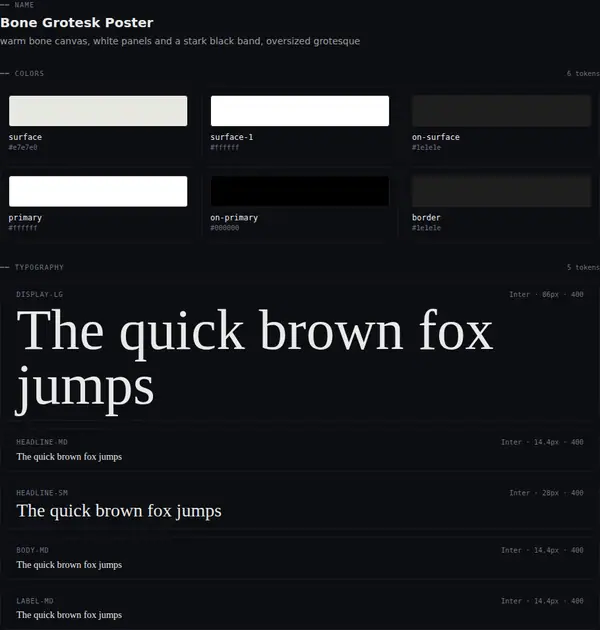Screen dimensions: 600x630
Task: Select the primary white color swatch
Action: tap(98, 191)
